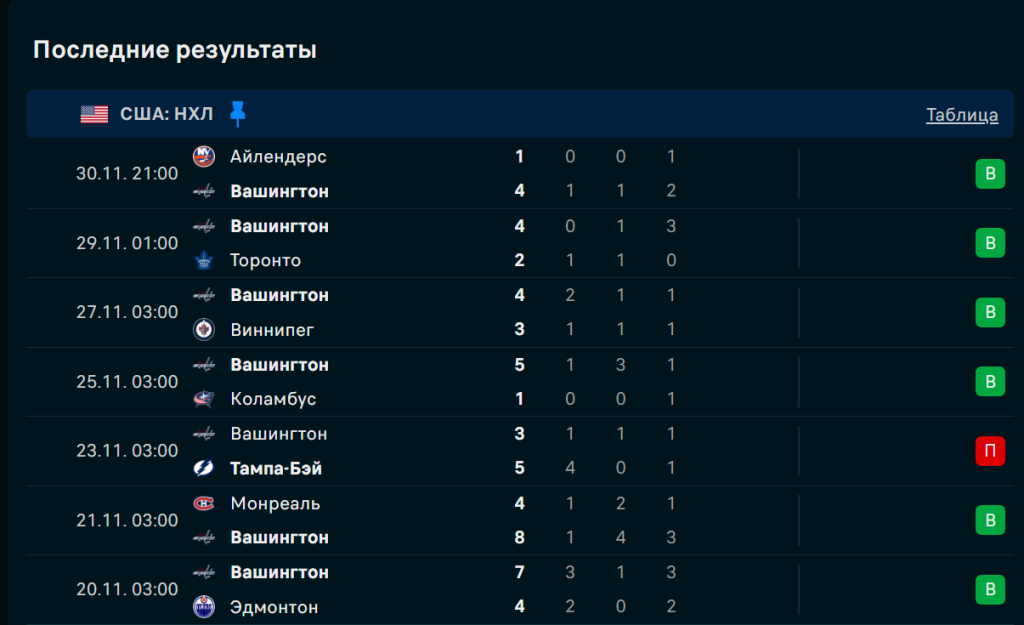Open the Таблица standings link
The width and height of the screenshot is (1024, 625).
click(x=961, y=115)
